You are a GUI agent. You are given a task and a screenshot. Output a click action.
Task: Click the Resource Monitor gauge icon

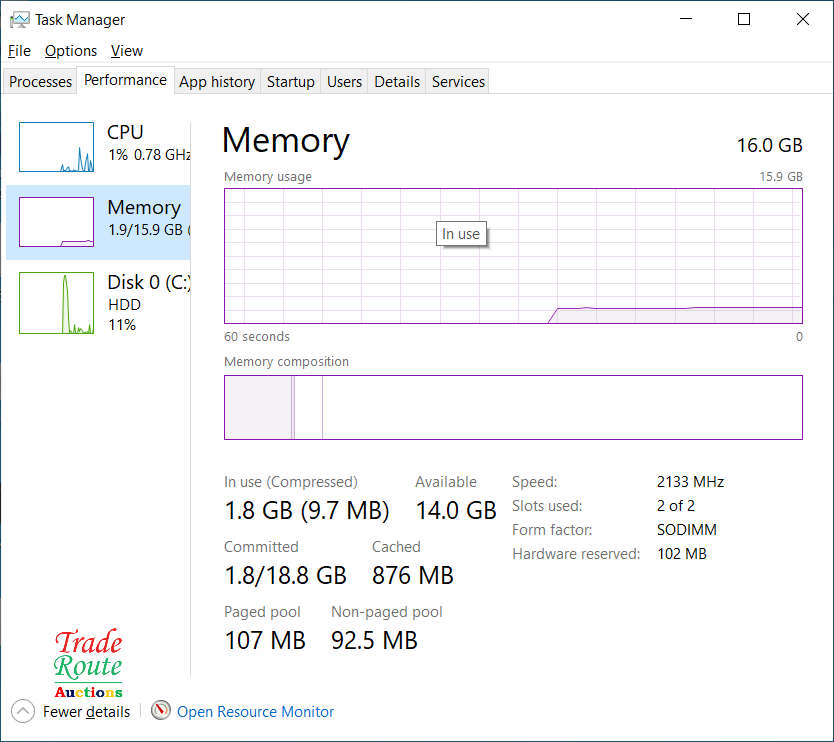coord(161,711)
